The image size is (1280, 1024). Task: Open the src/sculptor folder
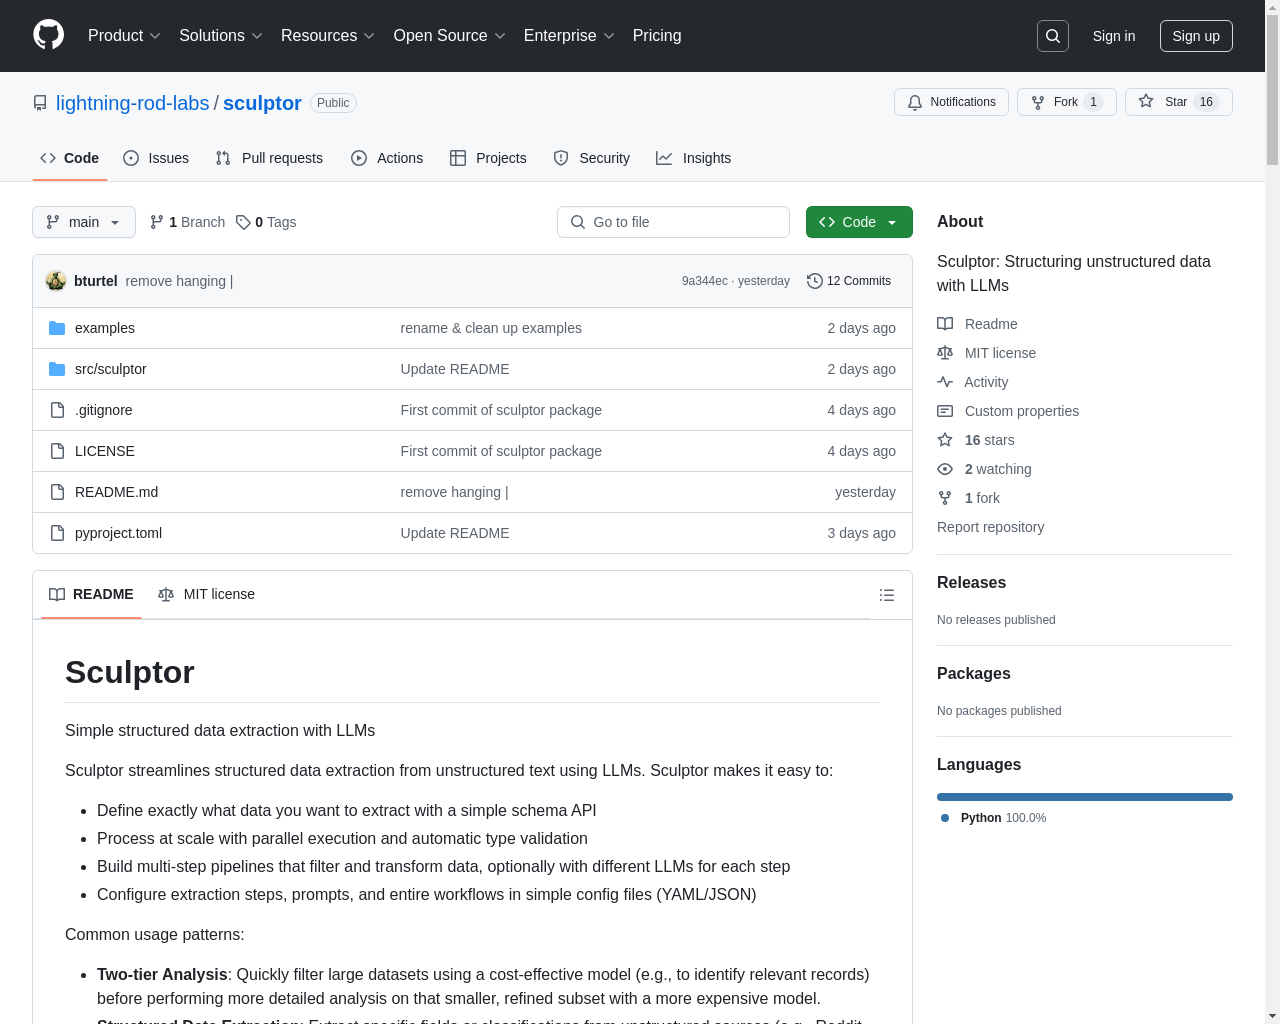(110, 369)
